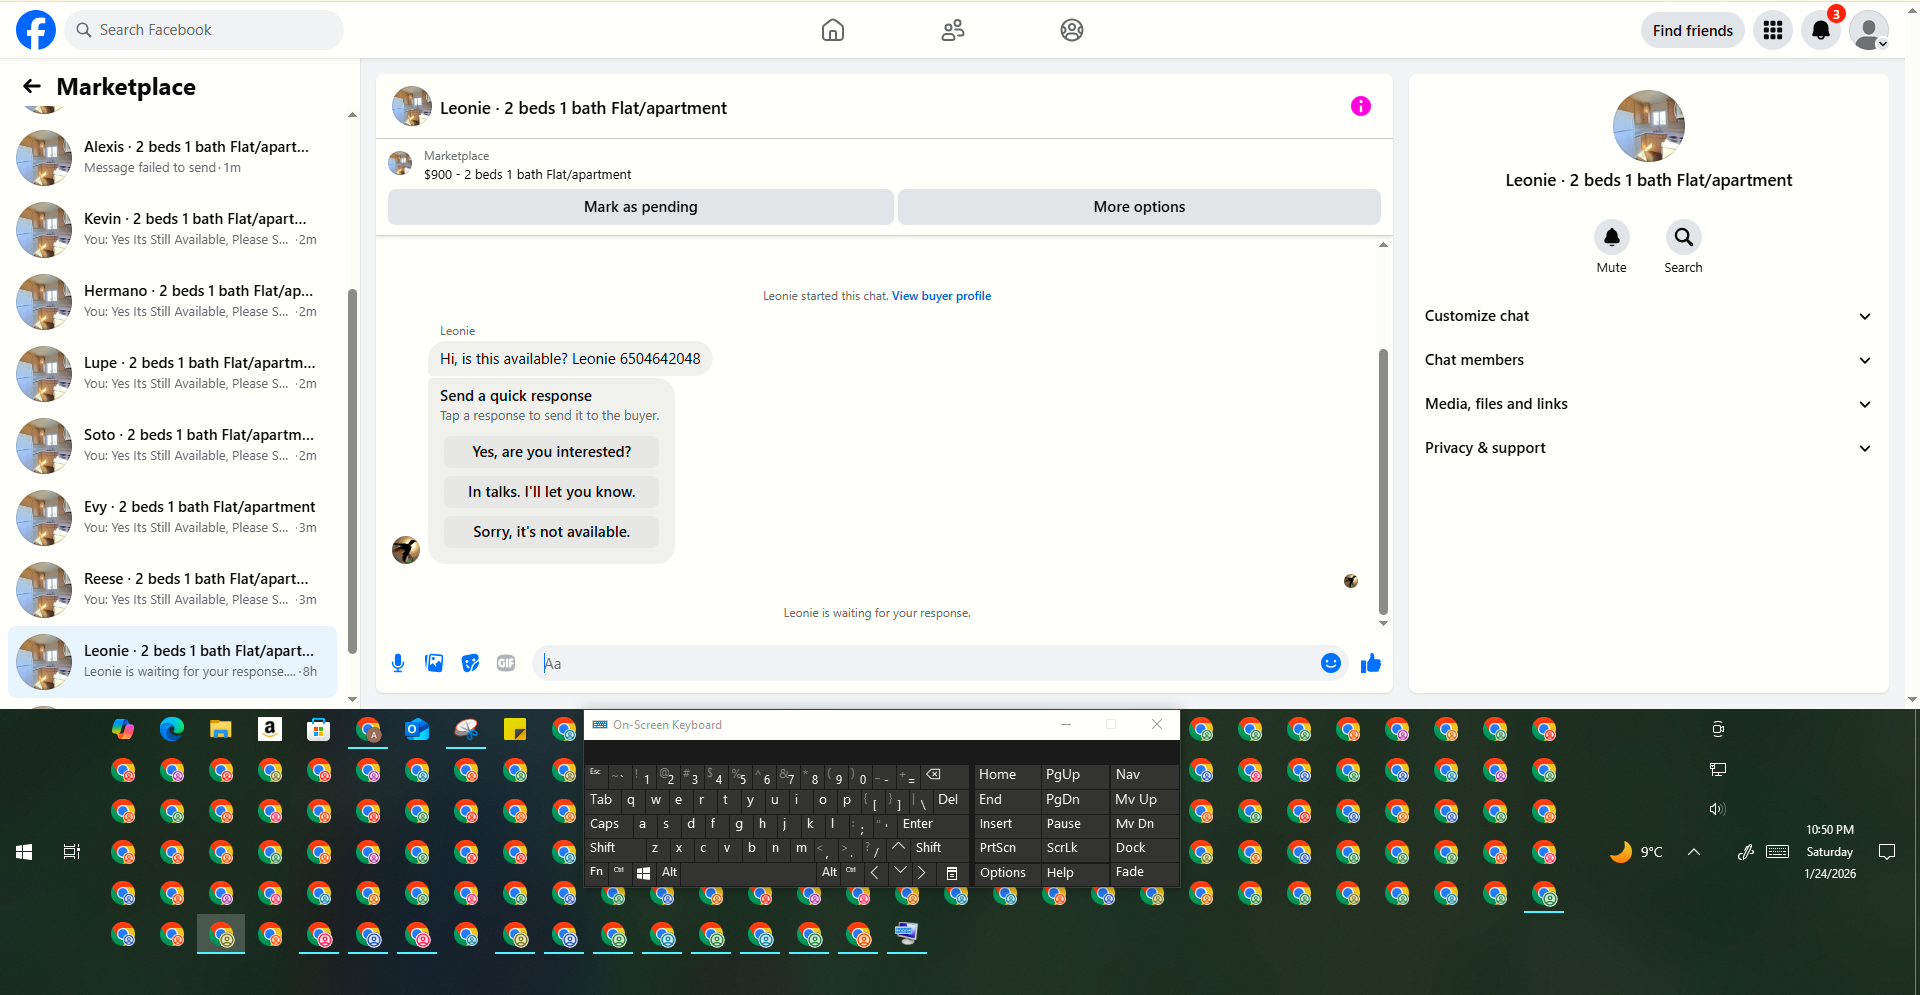The image size is (1920, 995).
Task: Open the More options menu
Action: 1139,207
